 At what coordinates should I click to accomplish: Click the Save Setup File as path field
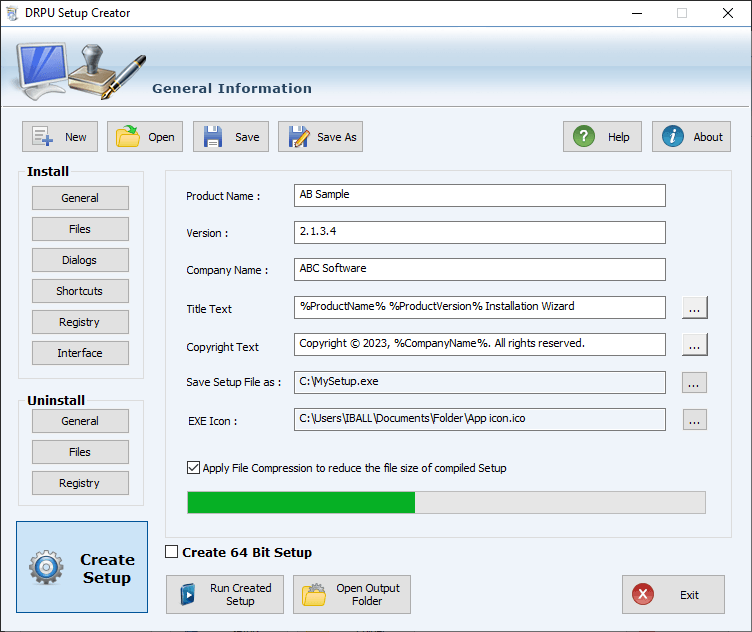pyautogui.click(x=480, y=382)
